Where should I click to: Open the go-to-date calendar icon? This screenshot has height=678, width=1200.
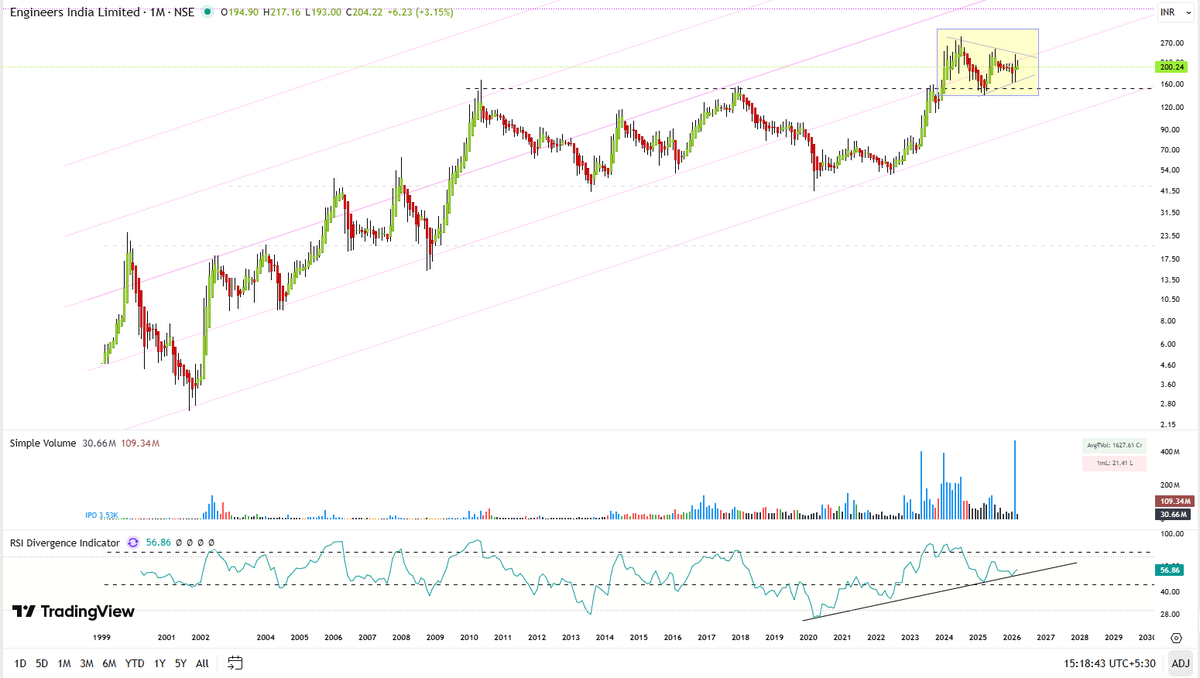tap(235, 662)
